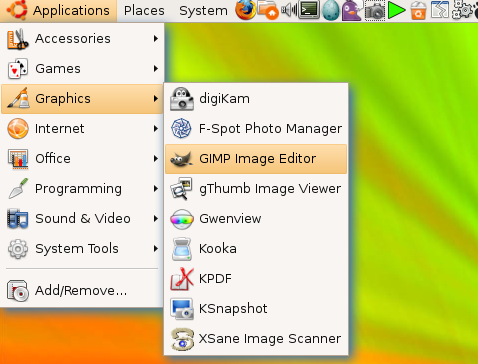Click the broken window panel icon

440,10
